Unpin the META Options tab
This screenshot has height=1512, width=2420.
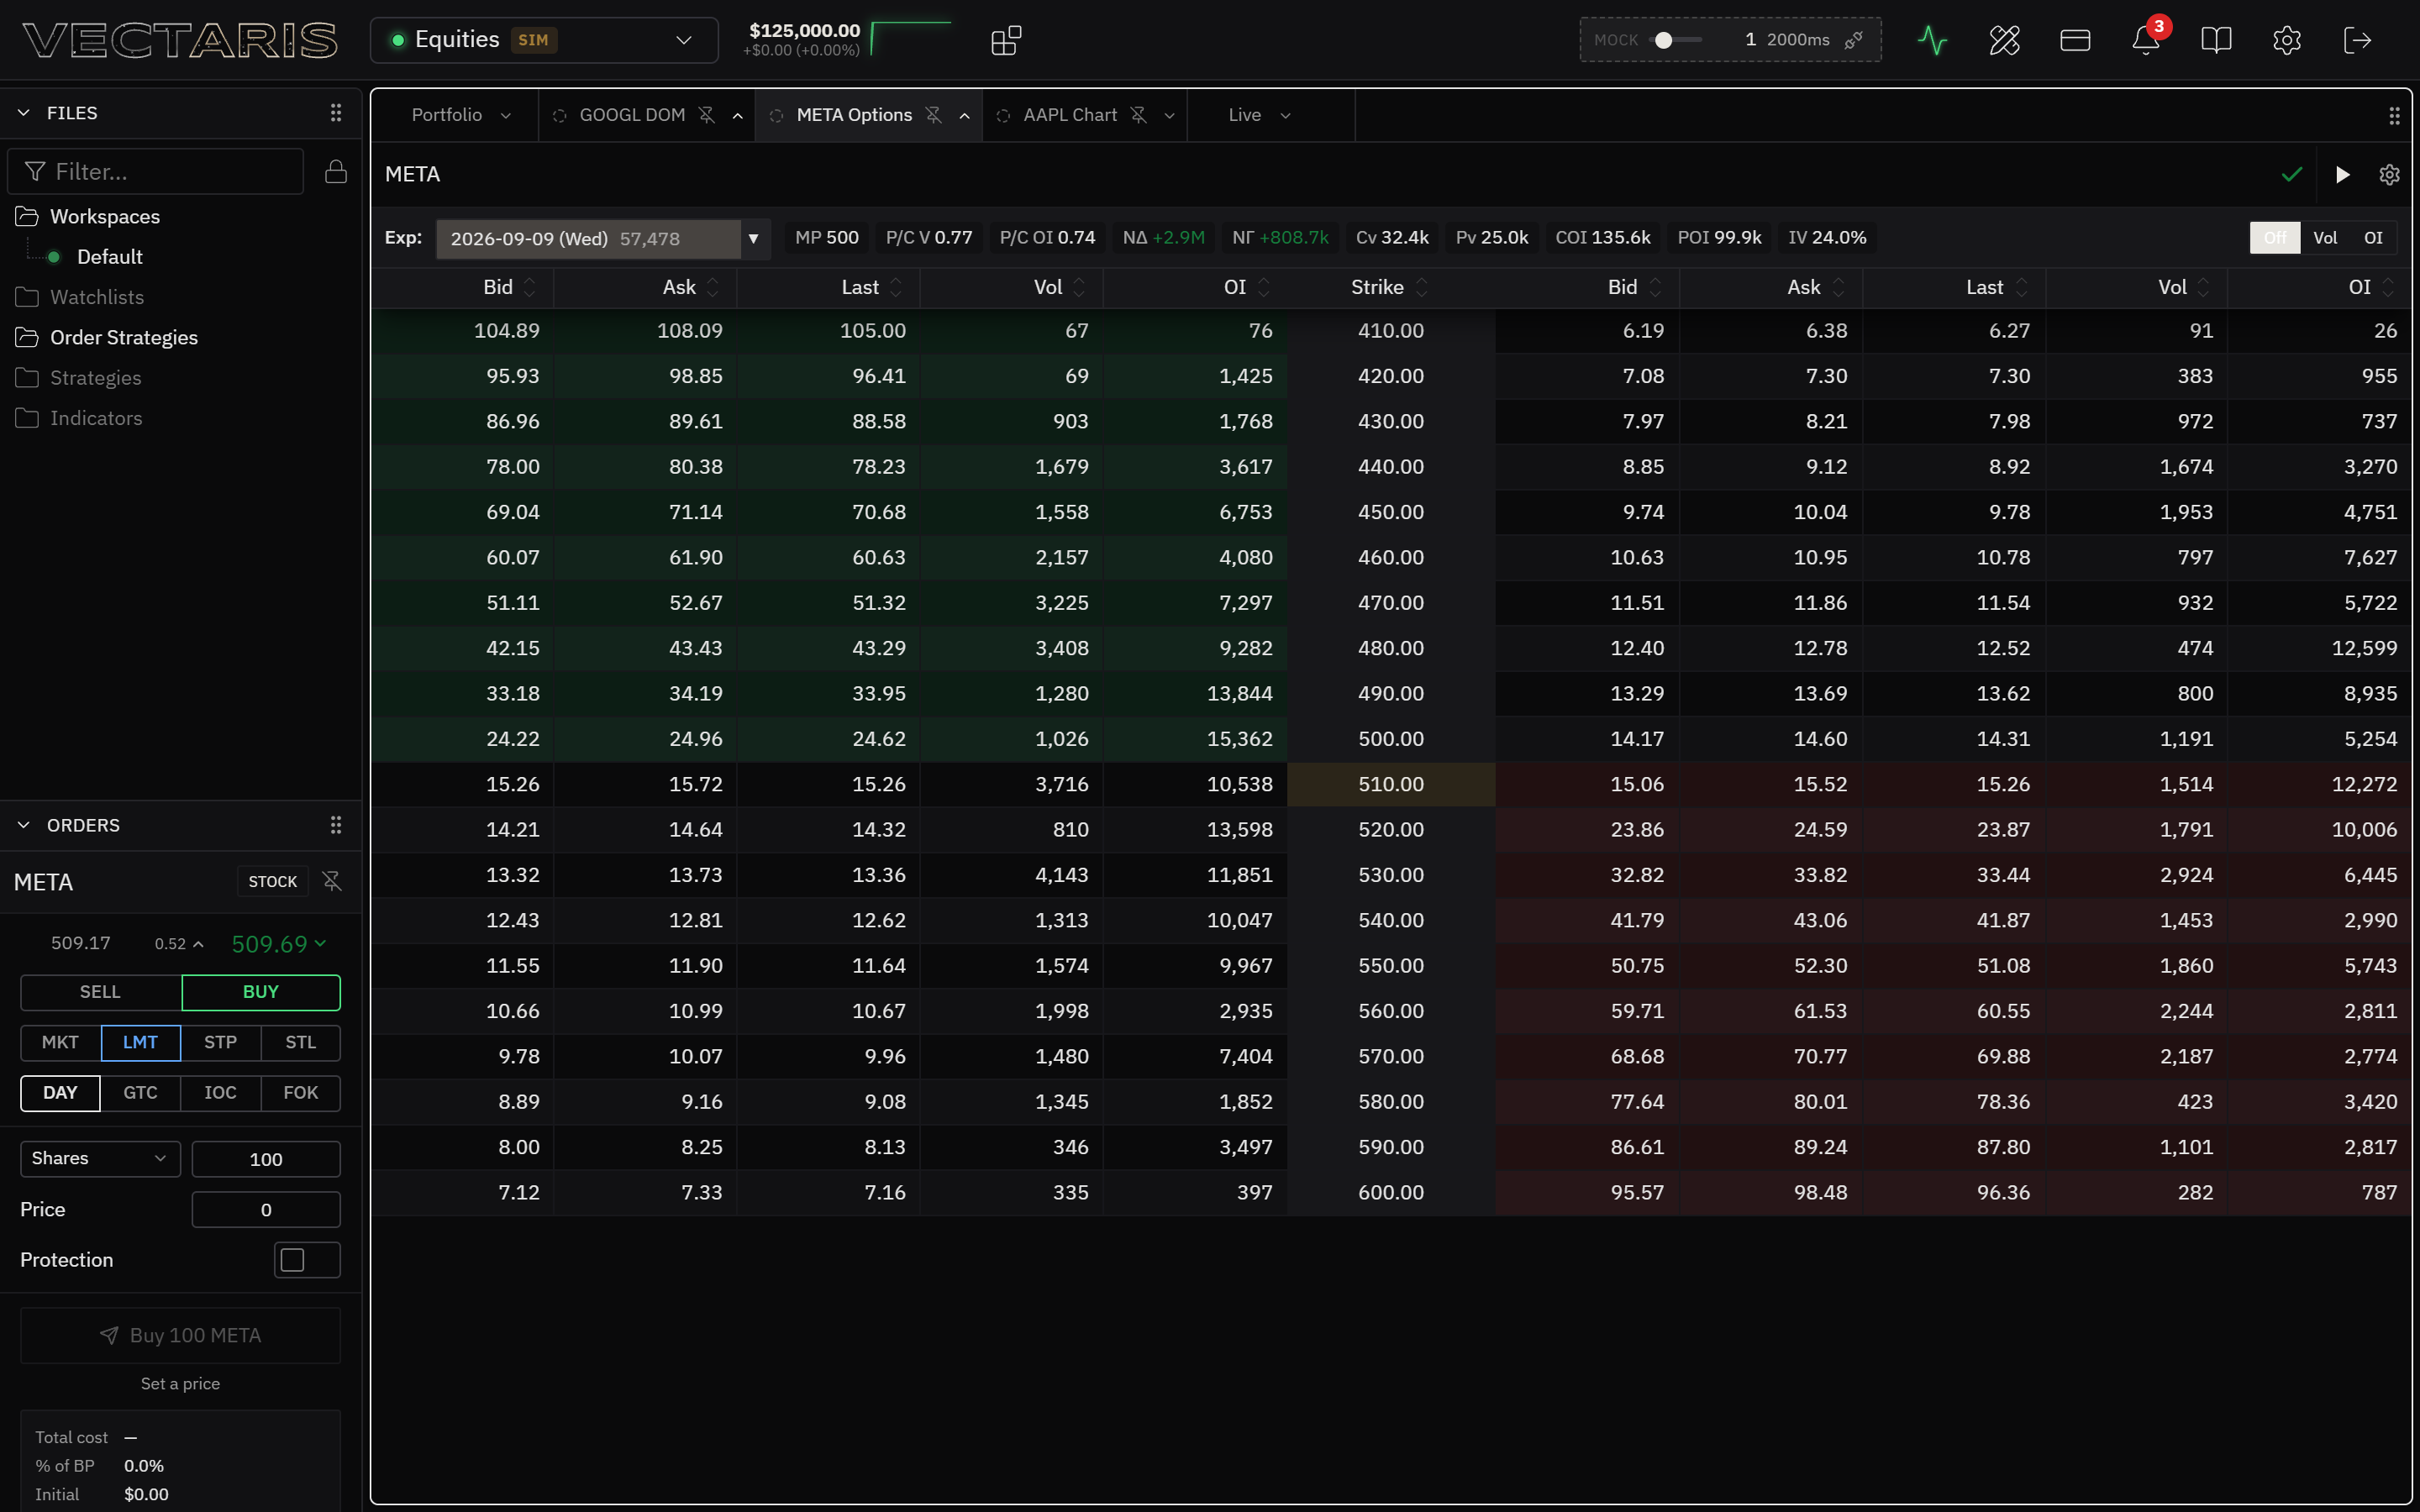(x=933, y=115)
